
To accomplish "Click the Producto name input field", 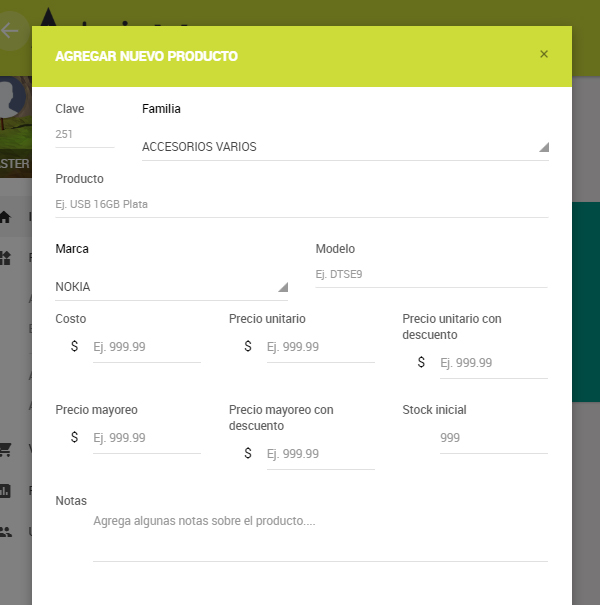I will pyautogui.click(x=302, y=204).
